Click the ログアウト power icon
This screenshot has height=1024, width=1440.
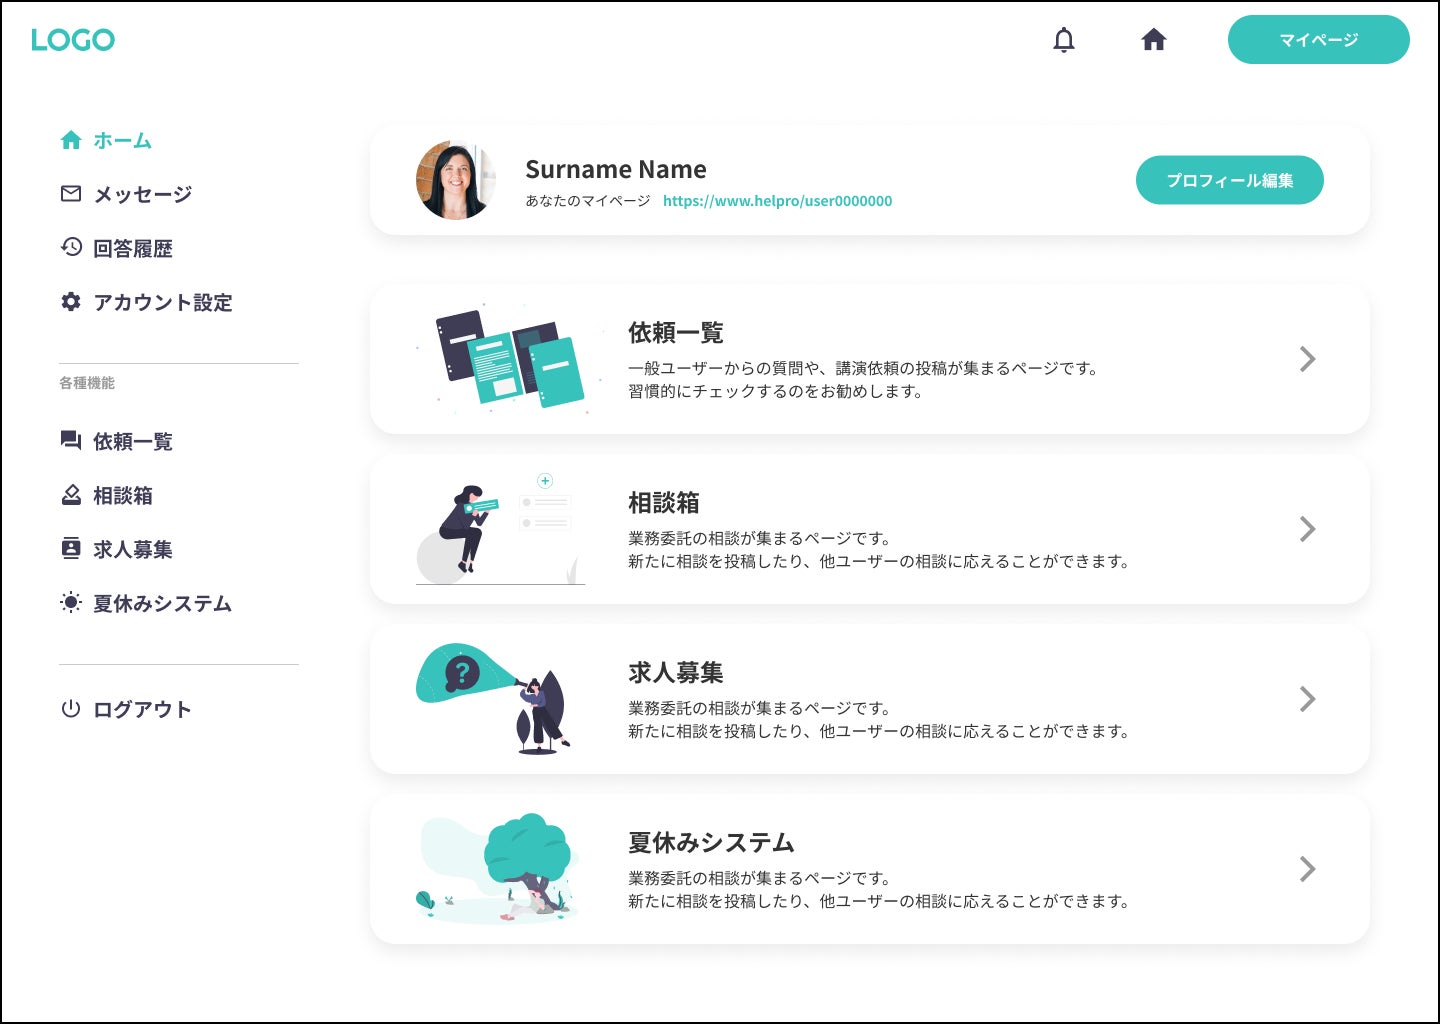[x=70, y=709]
